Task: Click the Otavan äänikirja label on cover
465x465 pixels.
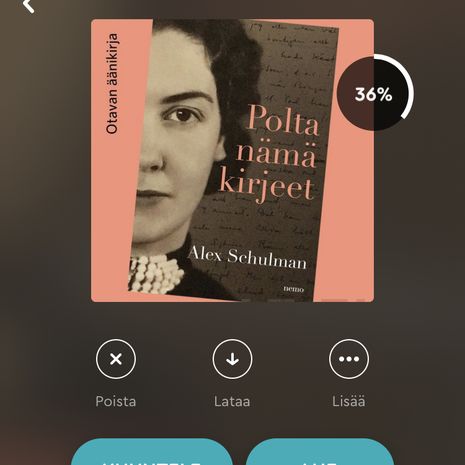Action: 112,84
